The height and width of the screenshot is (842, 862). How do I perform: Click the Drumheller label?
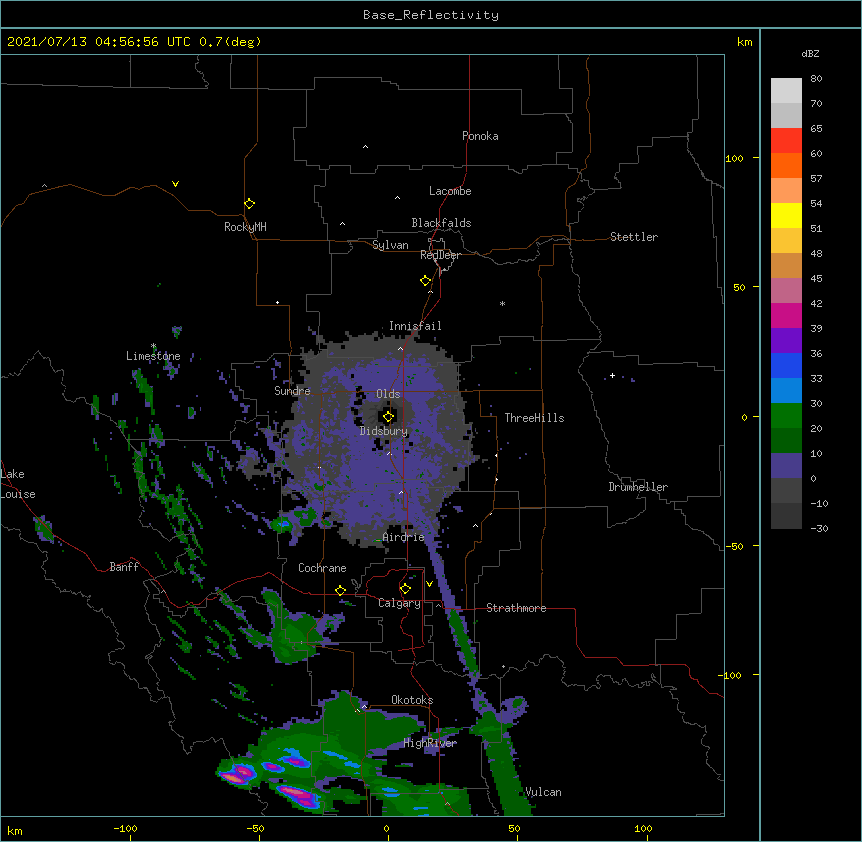click(x=638, y=487)
